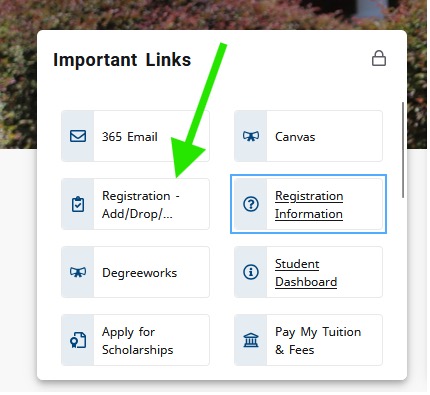Click the lock icon beside Important Links
Viewport: 430px width, 395px height.
[x=379, y=58]
